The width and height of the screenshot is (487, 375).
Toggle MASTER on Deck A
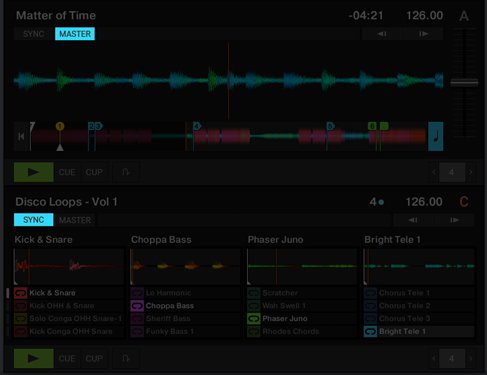coord(75,34)
